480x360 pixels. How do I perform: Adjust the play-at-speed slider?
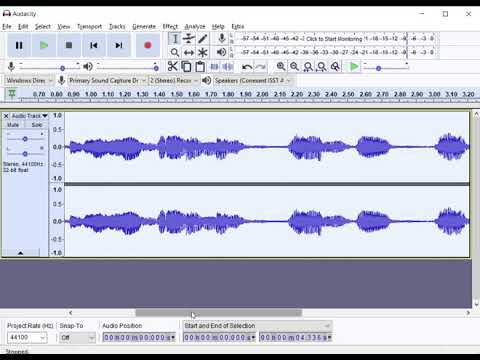click(378, 68)
